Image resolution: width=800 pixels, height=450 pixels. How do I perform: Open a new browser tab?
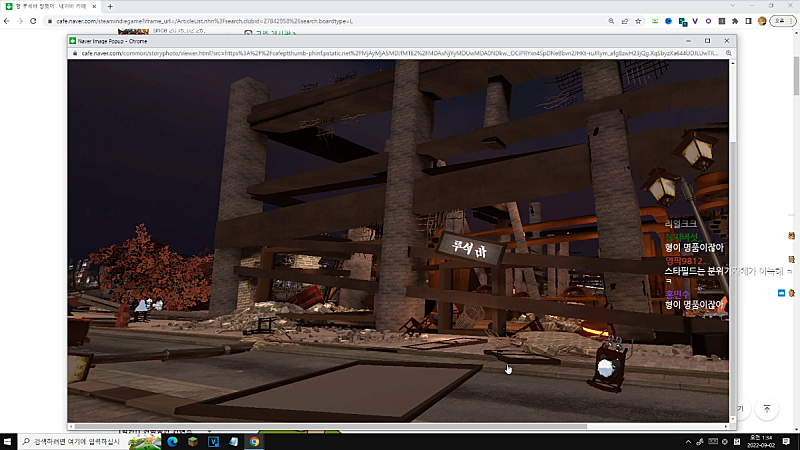[110, 7]
